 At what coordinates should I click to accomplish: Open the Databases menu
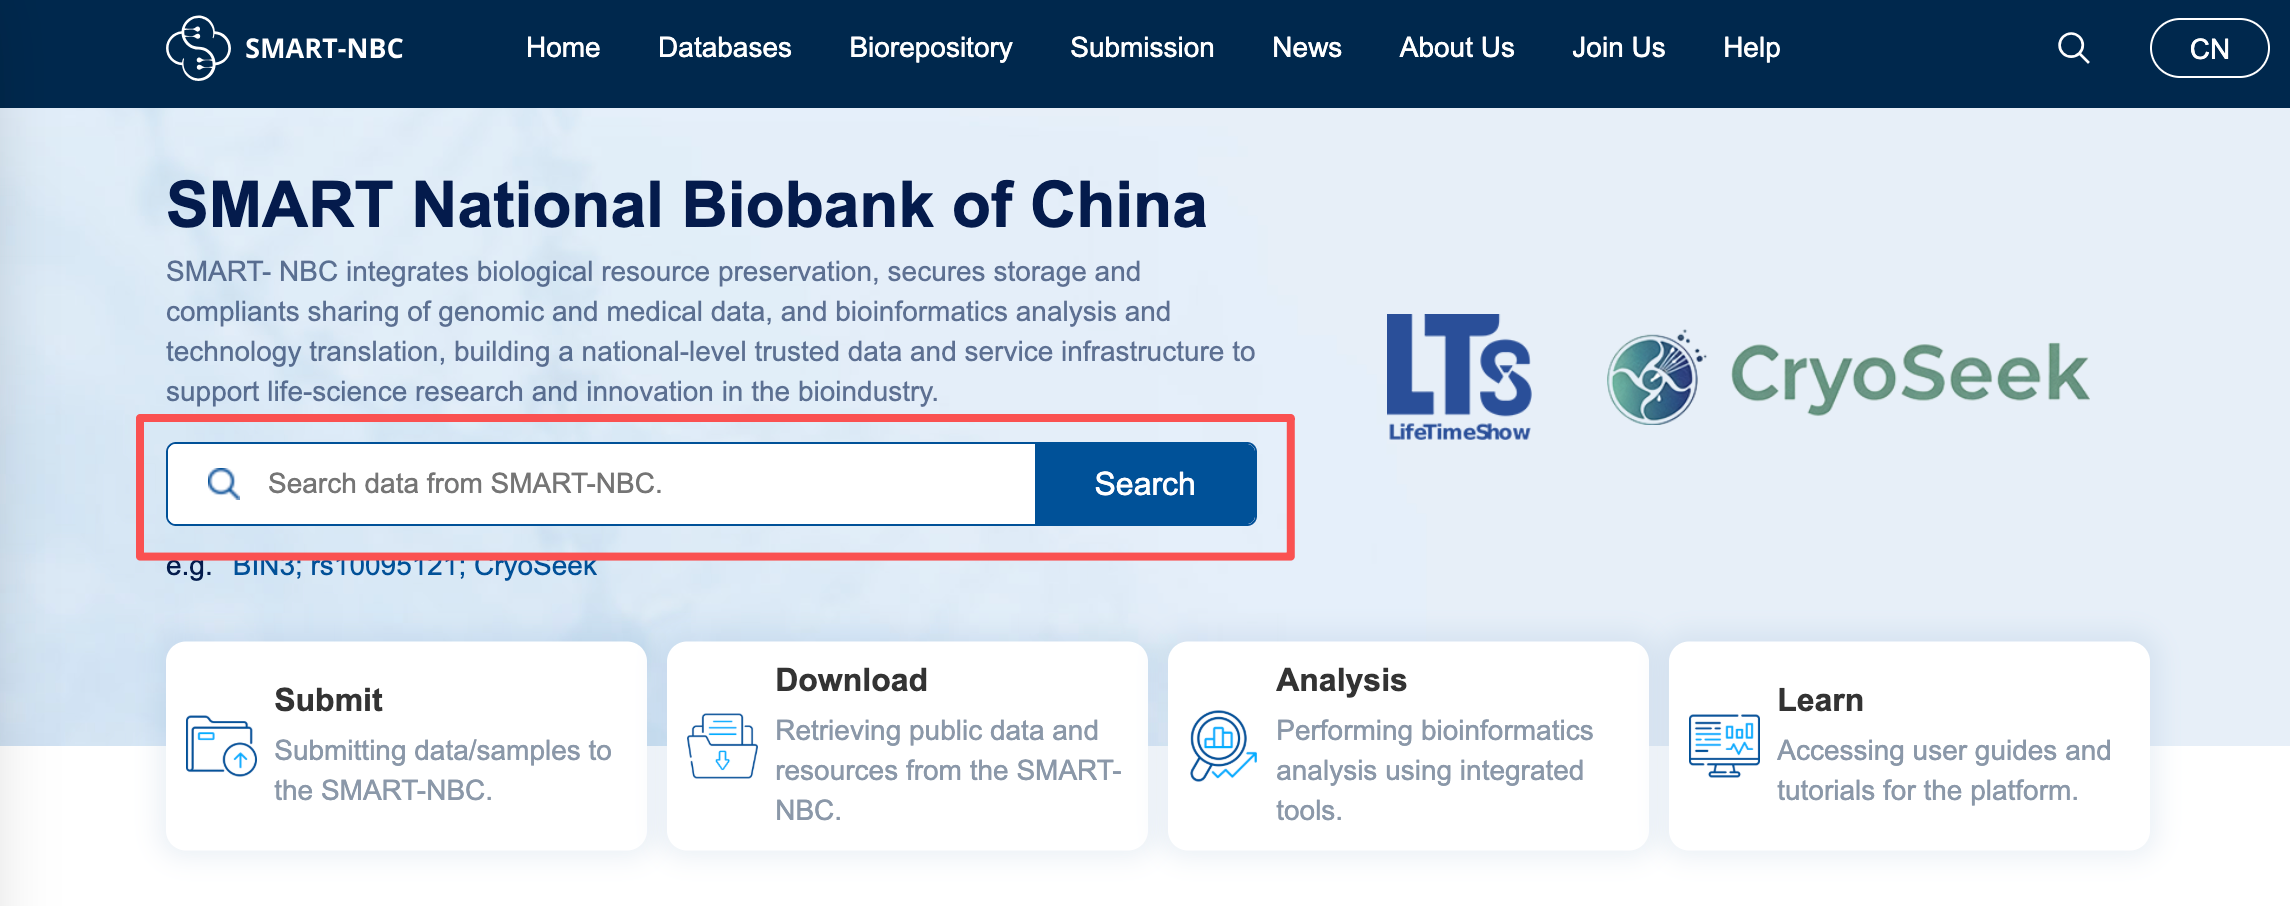point(724,48)
